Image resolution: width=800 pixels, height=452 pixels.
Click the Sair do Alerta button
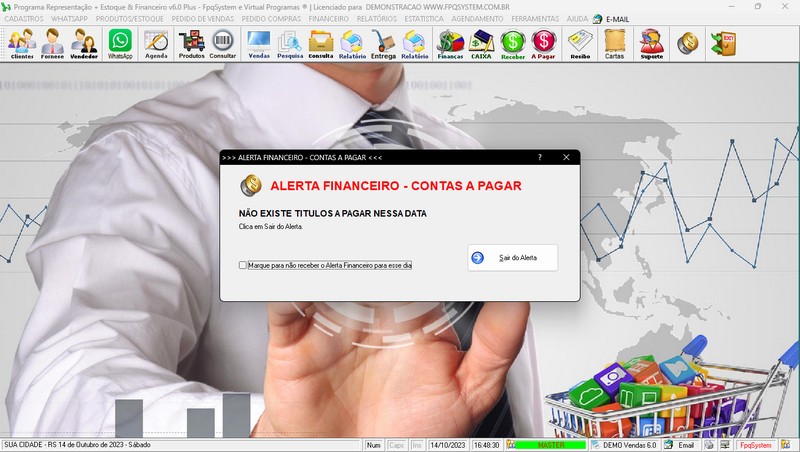[x=512, y=258]
